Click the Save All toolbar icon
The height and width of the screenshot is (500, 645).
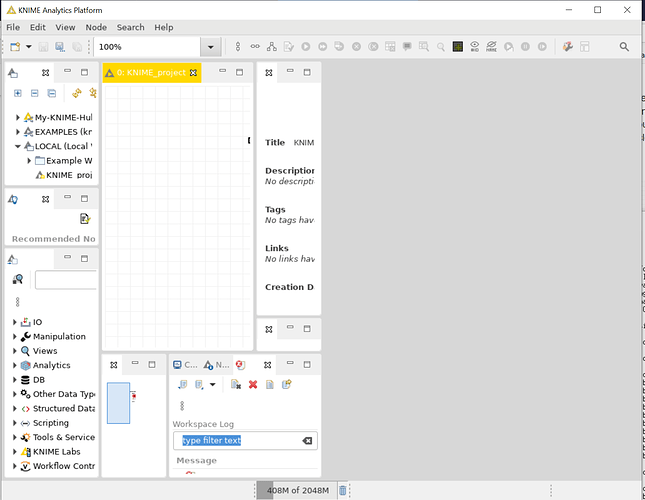(x=77, y=47)
